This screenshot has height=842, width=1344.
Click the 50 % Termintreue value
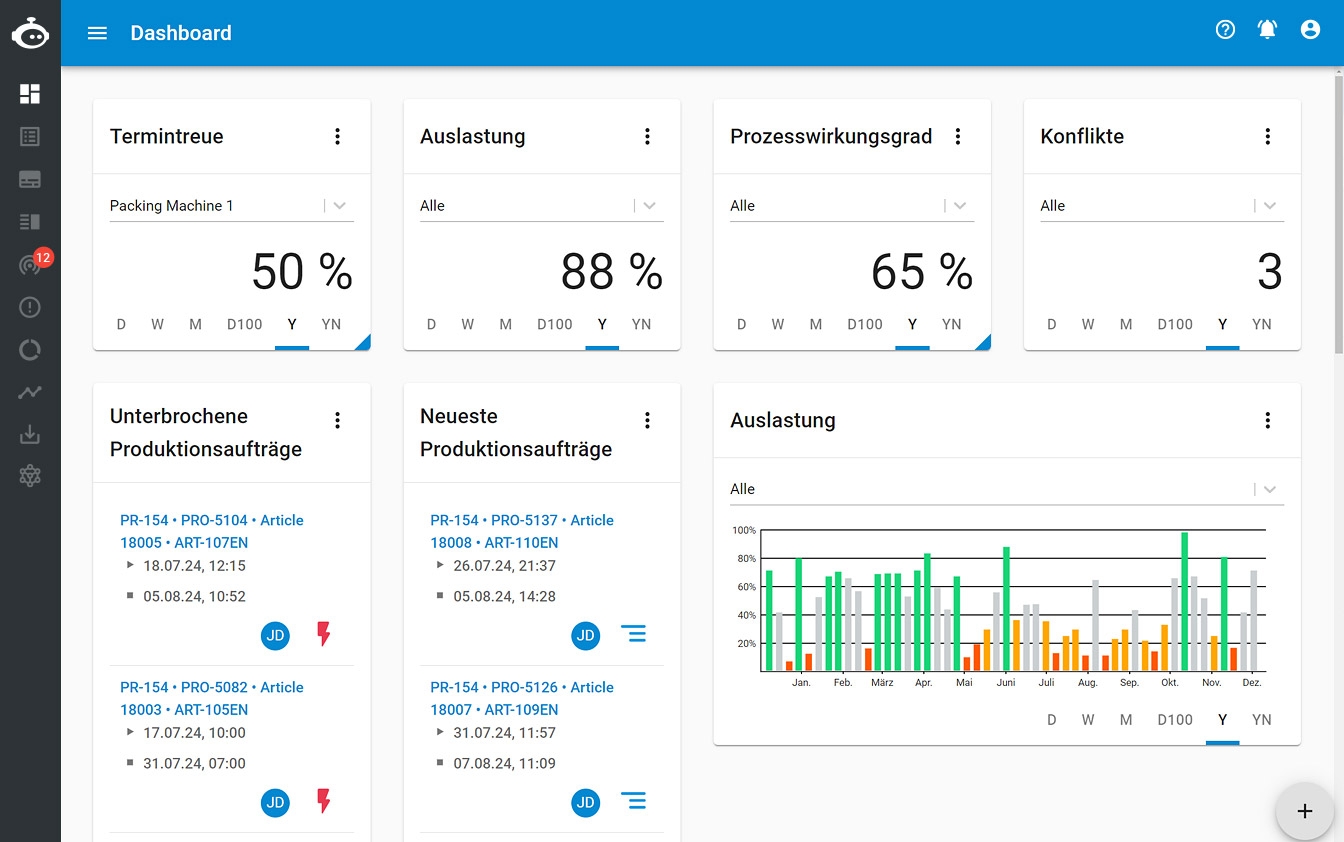(x=302, y=271)
